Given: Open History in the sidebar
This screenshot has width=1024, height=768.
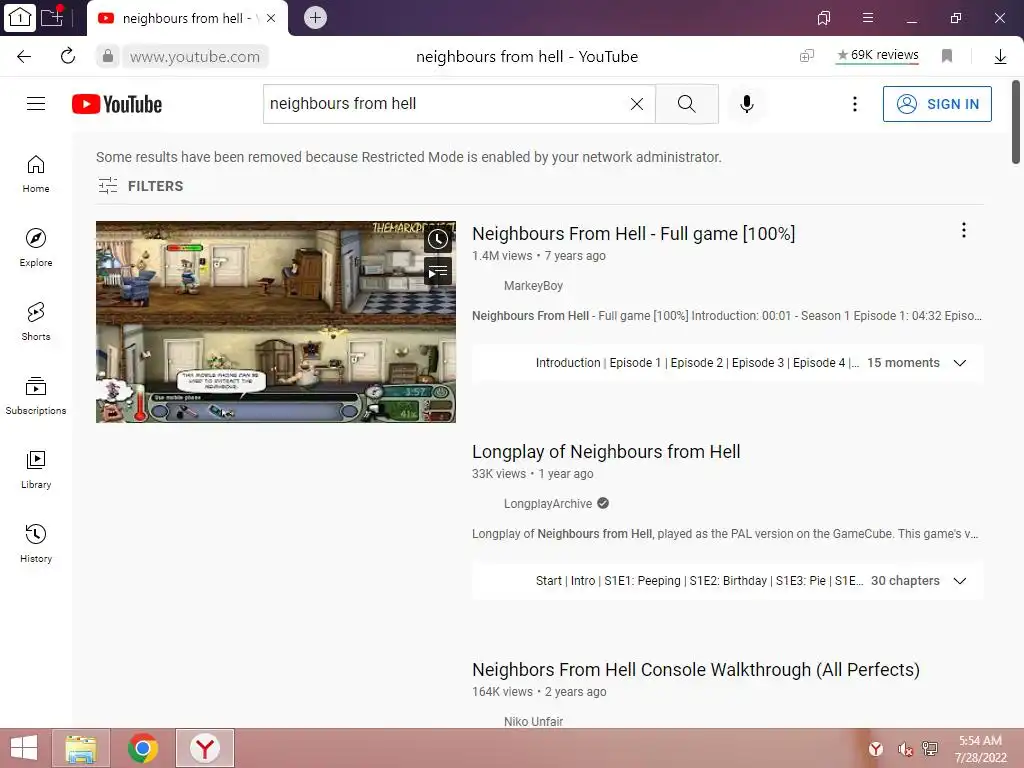Looking at the screenshot, I should click(x=36, y=543).
